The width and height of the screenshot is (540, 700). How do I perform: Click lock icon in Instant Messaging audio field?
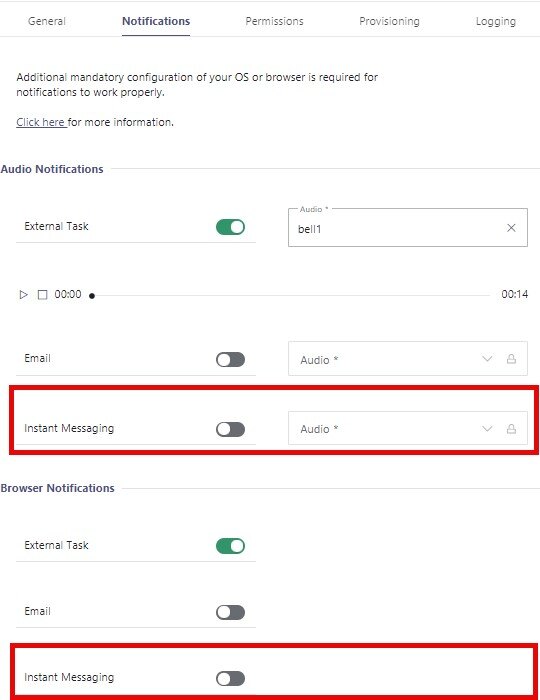511,429
